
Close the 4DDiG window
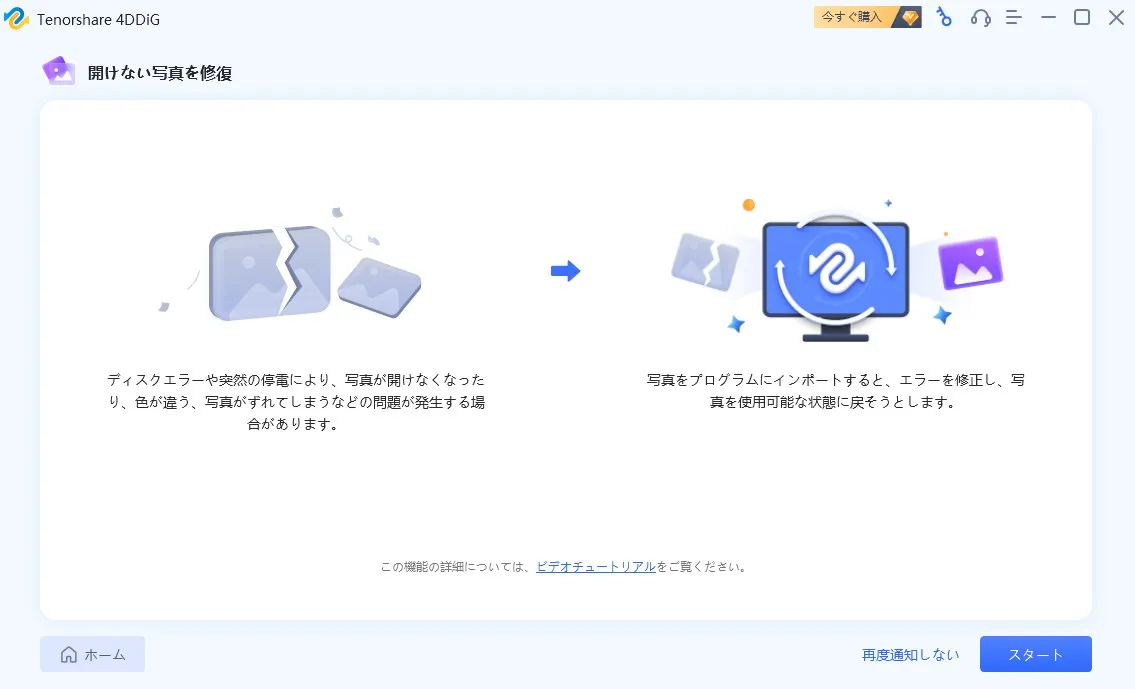[x=1116, y=17]
